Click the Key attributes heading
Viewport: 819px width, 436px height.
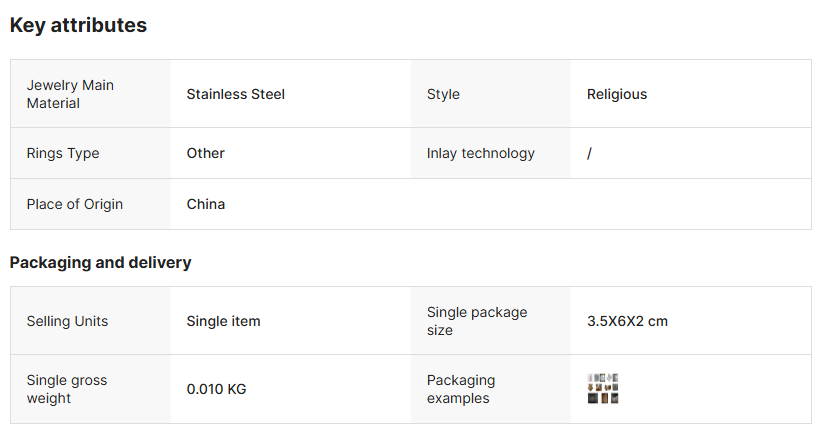point(78,26)
